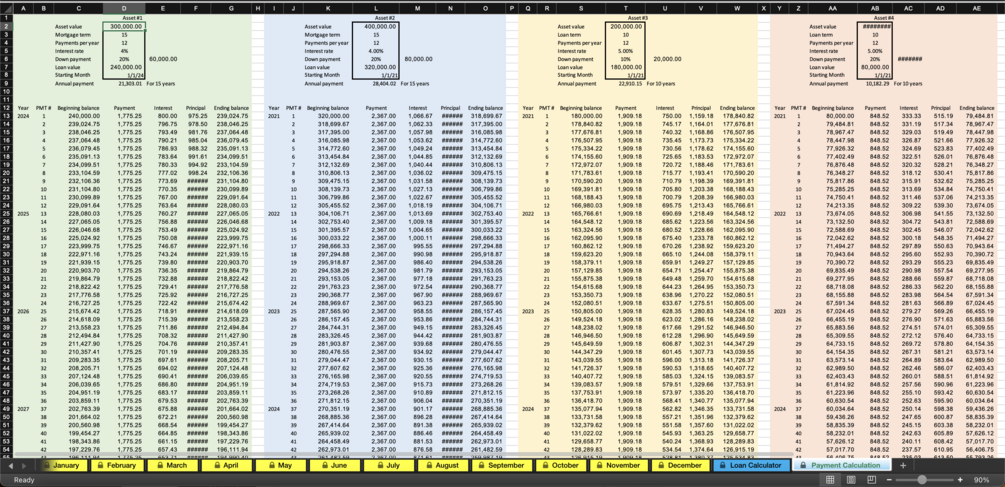Click the 60,000.00 down payment amount
1005x487 pixels.
click(x=163, y=59)
